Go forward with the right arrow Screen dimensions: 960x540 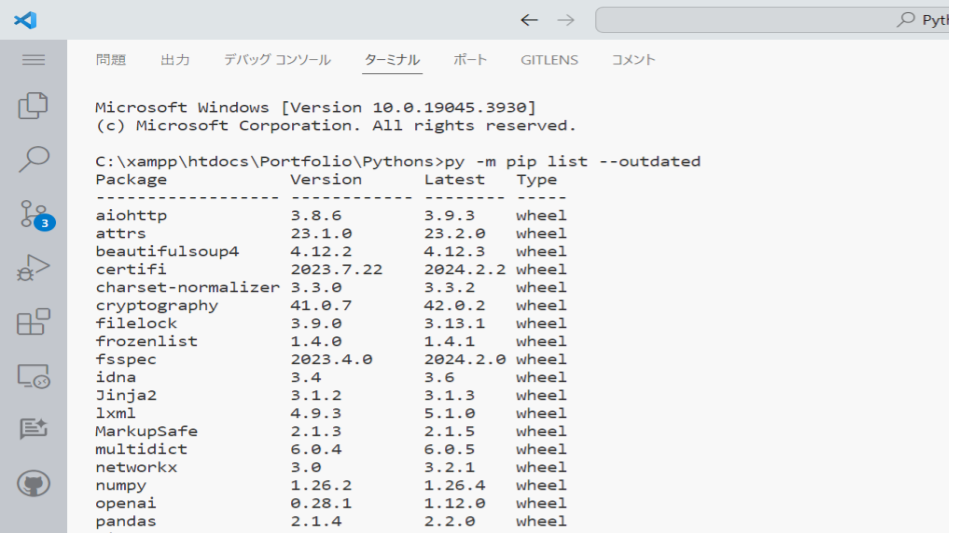pos(566,20)
